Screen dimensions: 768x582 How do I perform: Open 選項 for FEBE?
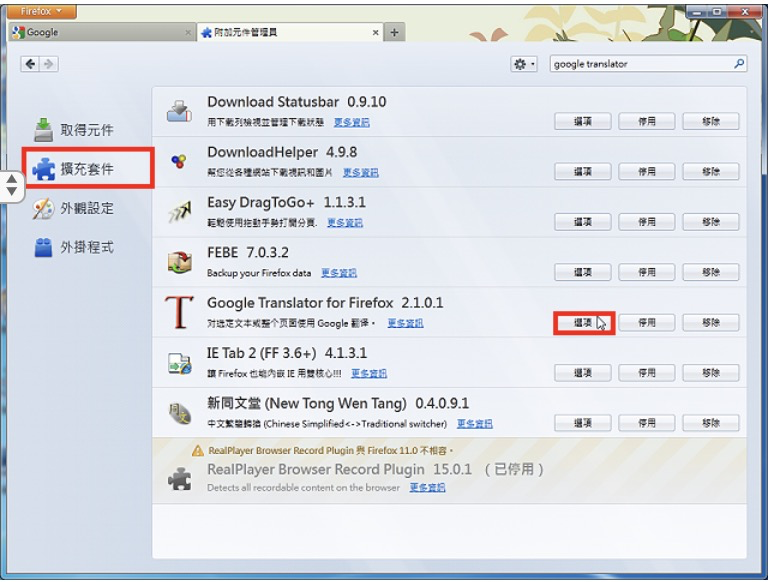(x=583, y=272)
